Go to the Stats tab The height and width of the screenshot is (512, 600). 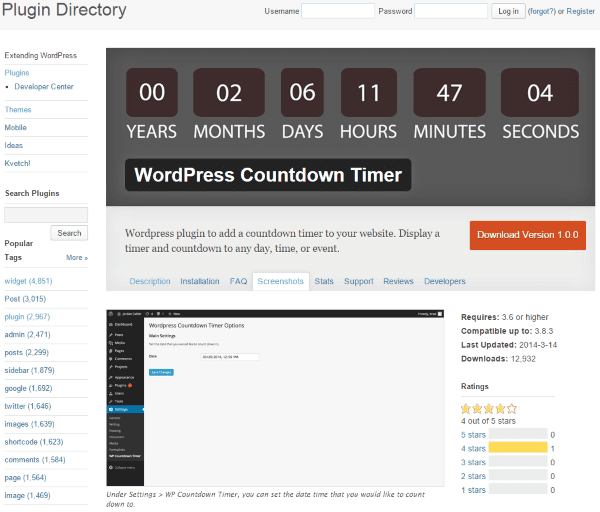(x=324, y=282)
